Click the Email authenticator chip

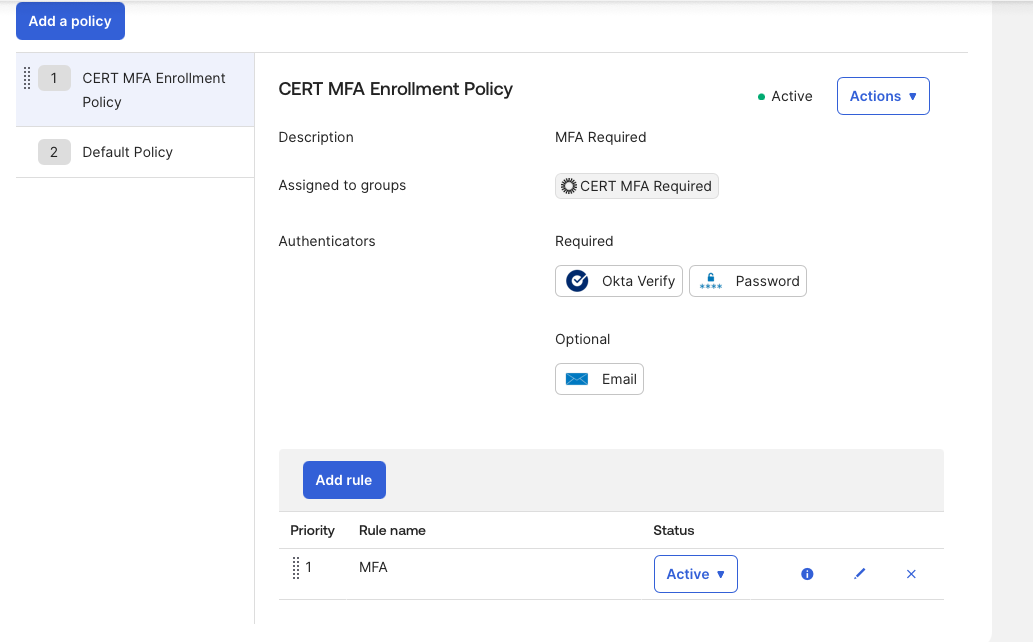[x=600, y=379]
